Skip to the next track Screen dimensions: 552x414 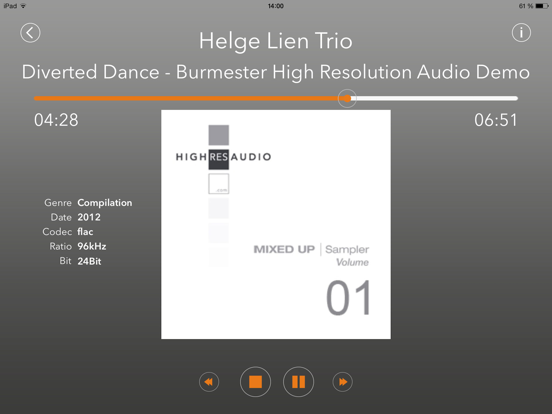coord(342,382)
